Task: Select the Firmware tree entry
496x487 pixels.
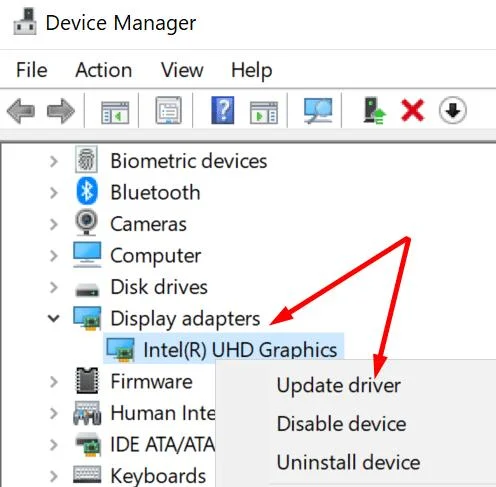Action: click(x=151, y=381)
